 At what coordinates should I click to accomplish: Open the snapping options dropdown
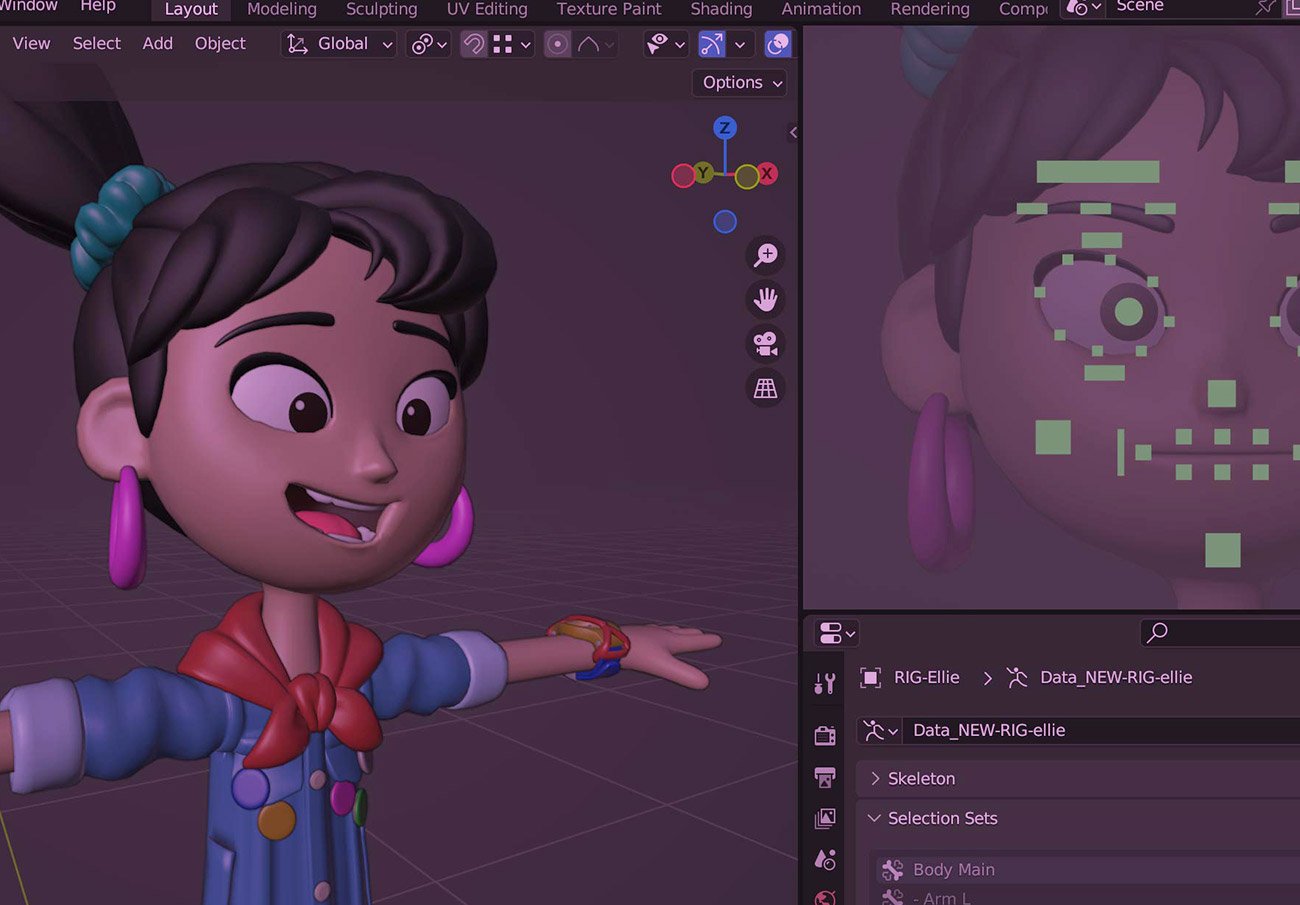(x=511, y=44)
